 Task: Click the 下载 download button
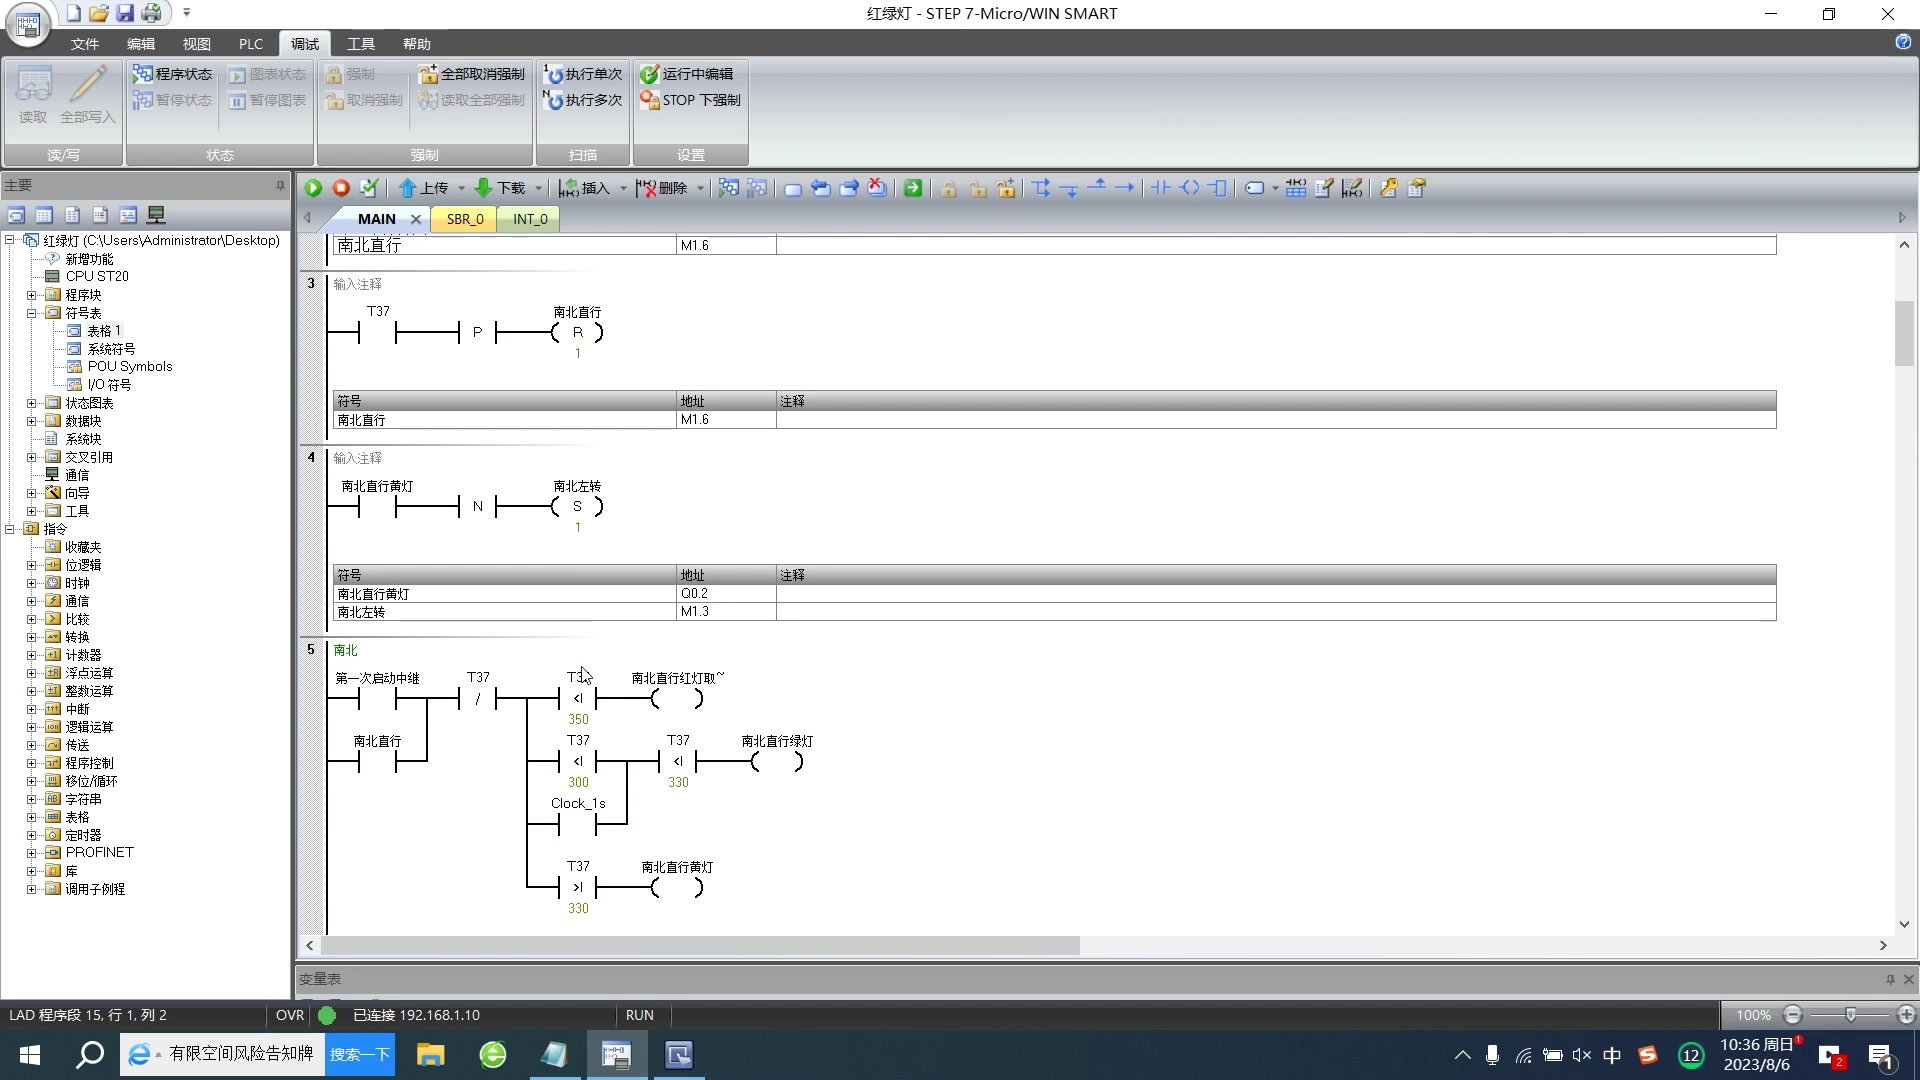pos(500,188)
